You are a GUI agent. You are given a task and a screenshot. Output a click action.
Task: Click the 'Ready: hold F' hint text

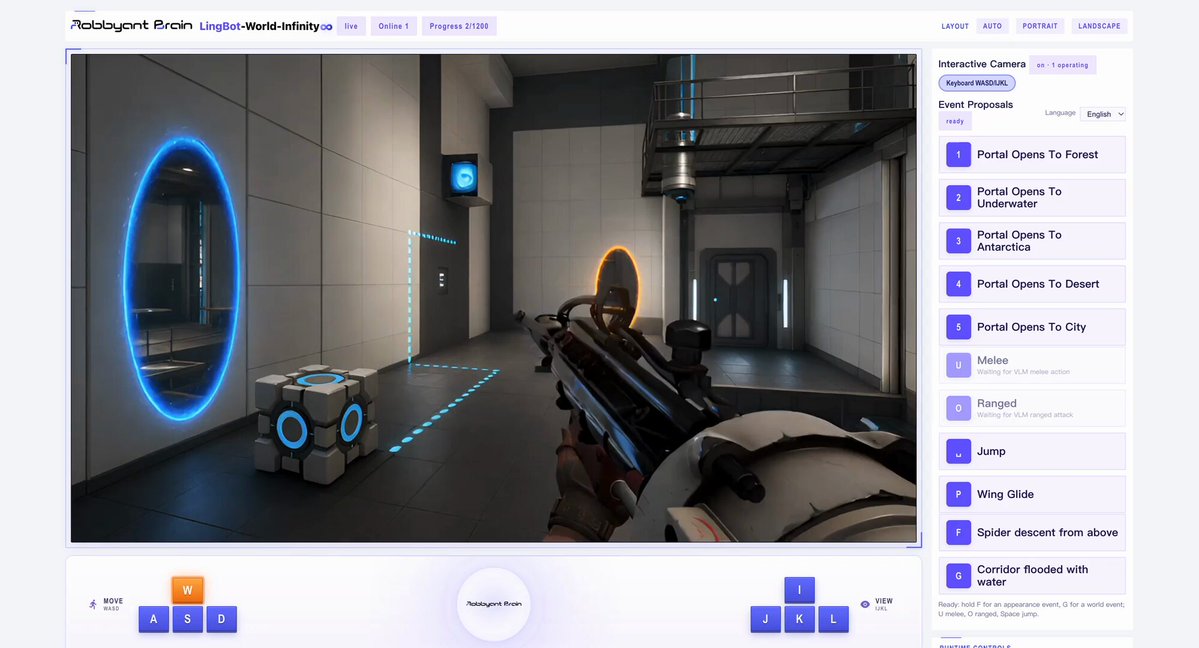(1032, 609)
